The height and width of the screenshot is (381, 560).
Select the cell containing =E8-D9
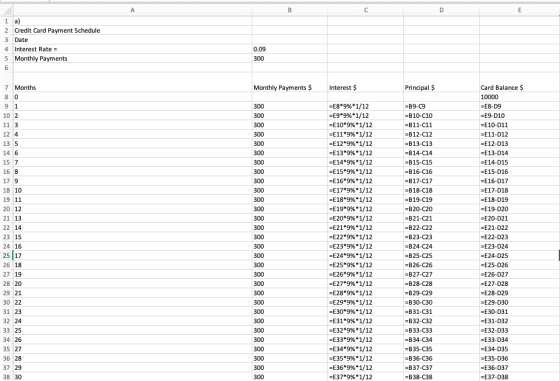tap(519, 106)
